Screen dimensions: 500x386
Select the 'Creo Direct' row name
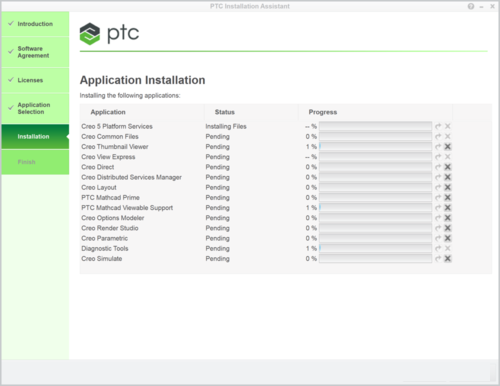98,167
